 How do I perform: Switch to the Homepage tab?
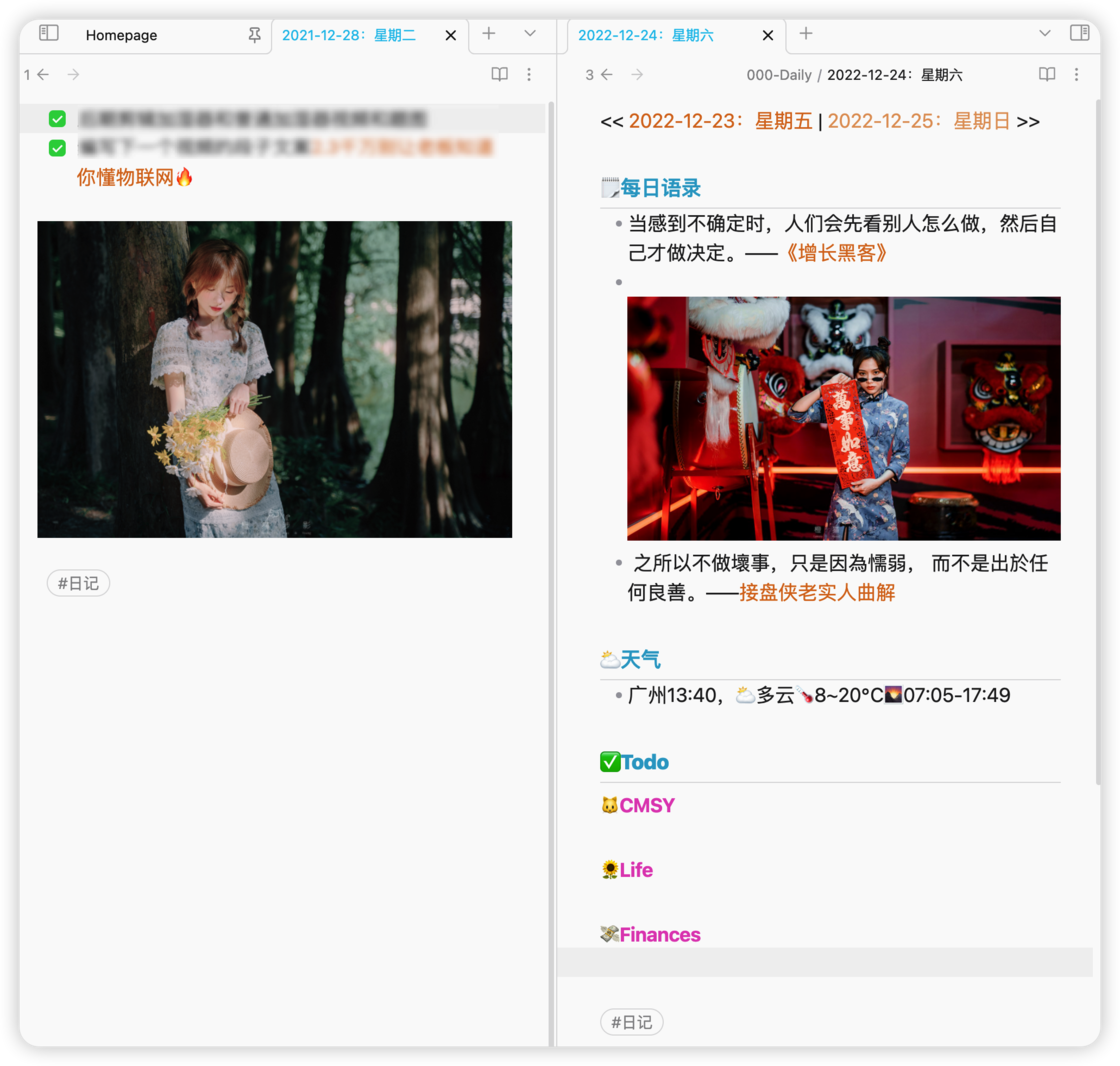(121, 35)
